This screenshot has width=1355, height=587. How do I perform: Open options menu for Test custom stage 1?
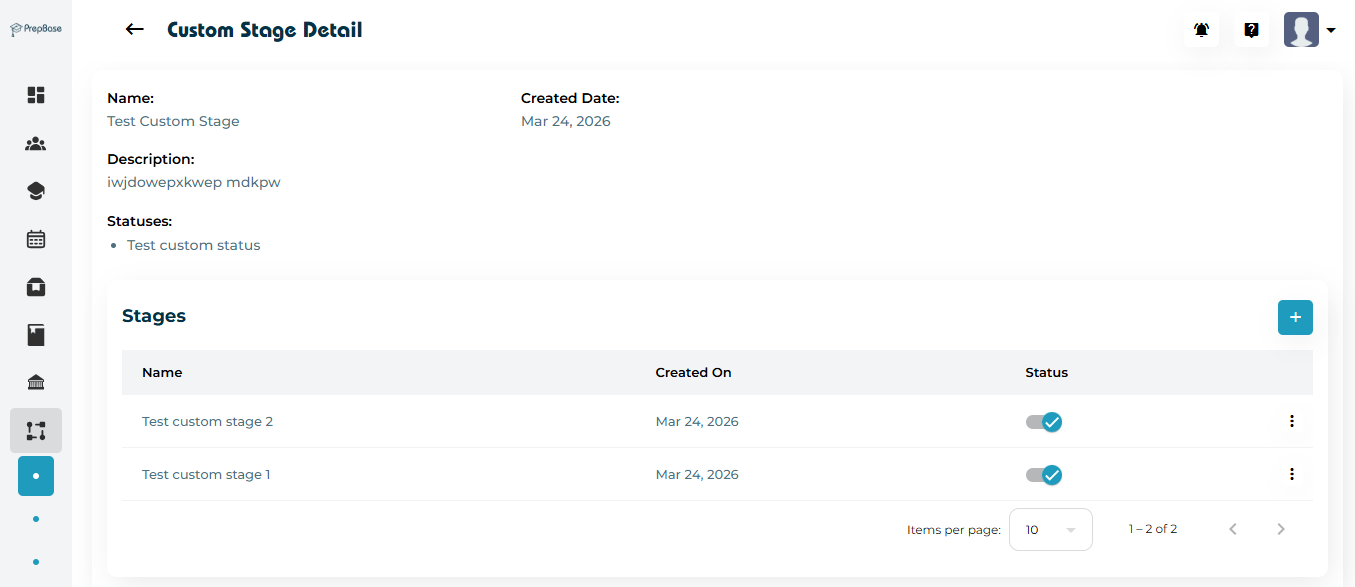pyautogui.click(x=1291, y=475)
